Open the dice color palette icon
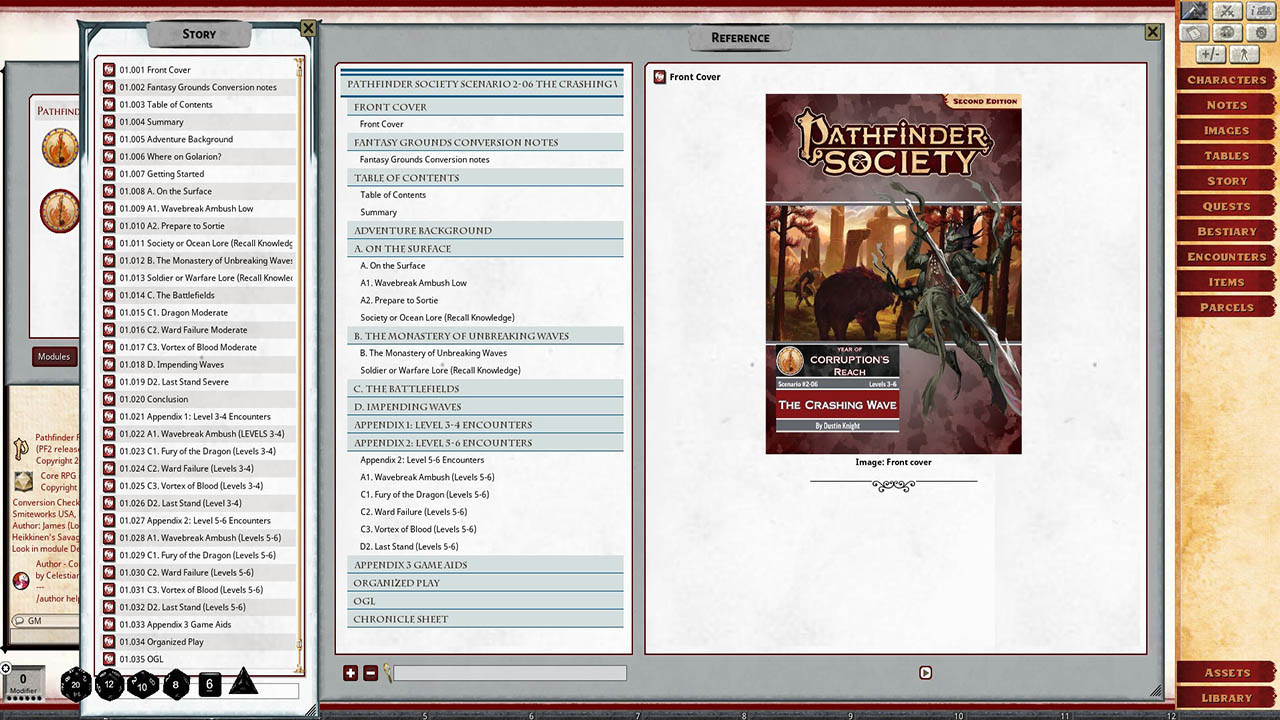This screenshot has height=720, width=1280. tap(1227, 31)
